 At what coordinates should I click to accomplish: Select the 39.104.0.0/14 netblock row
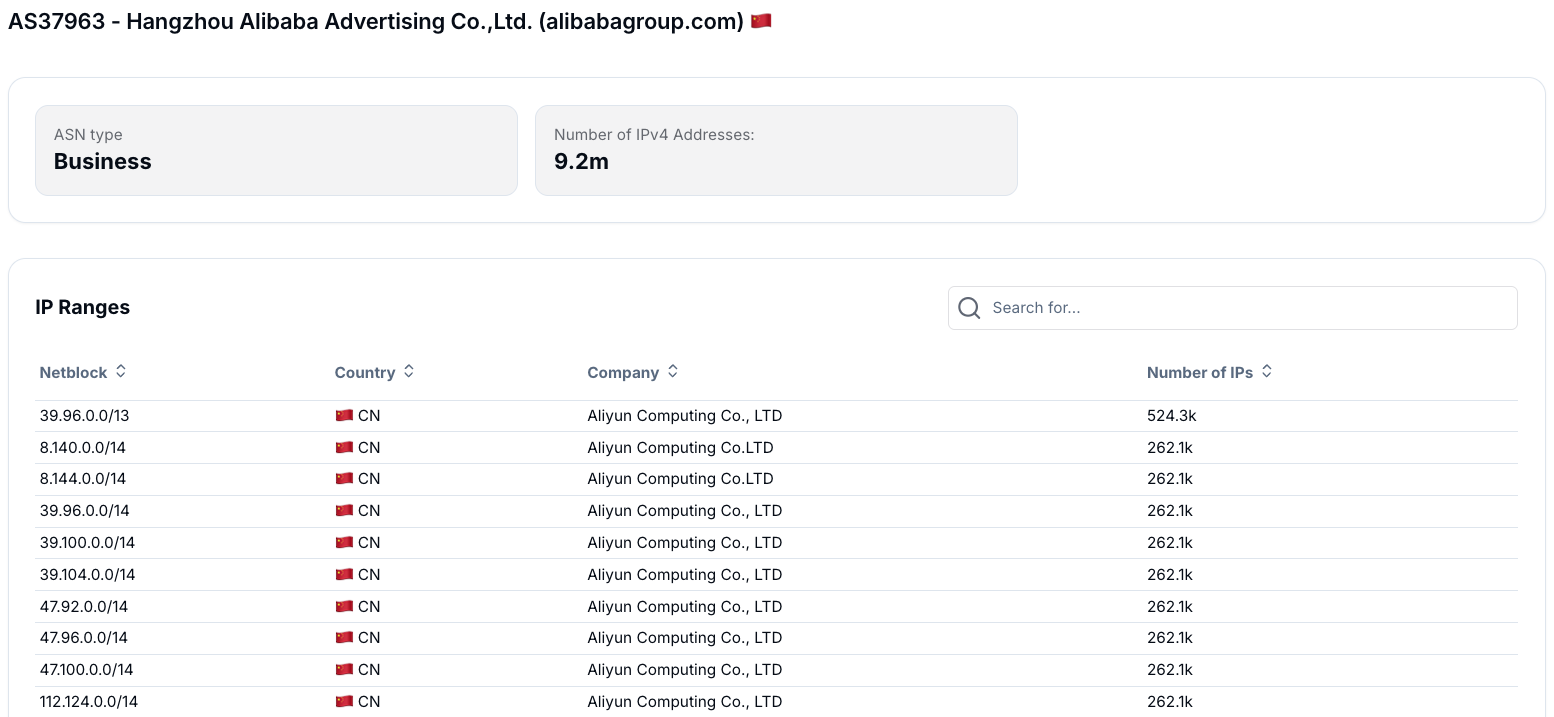(x=87, y=574)
